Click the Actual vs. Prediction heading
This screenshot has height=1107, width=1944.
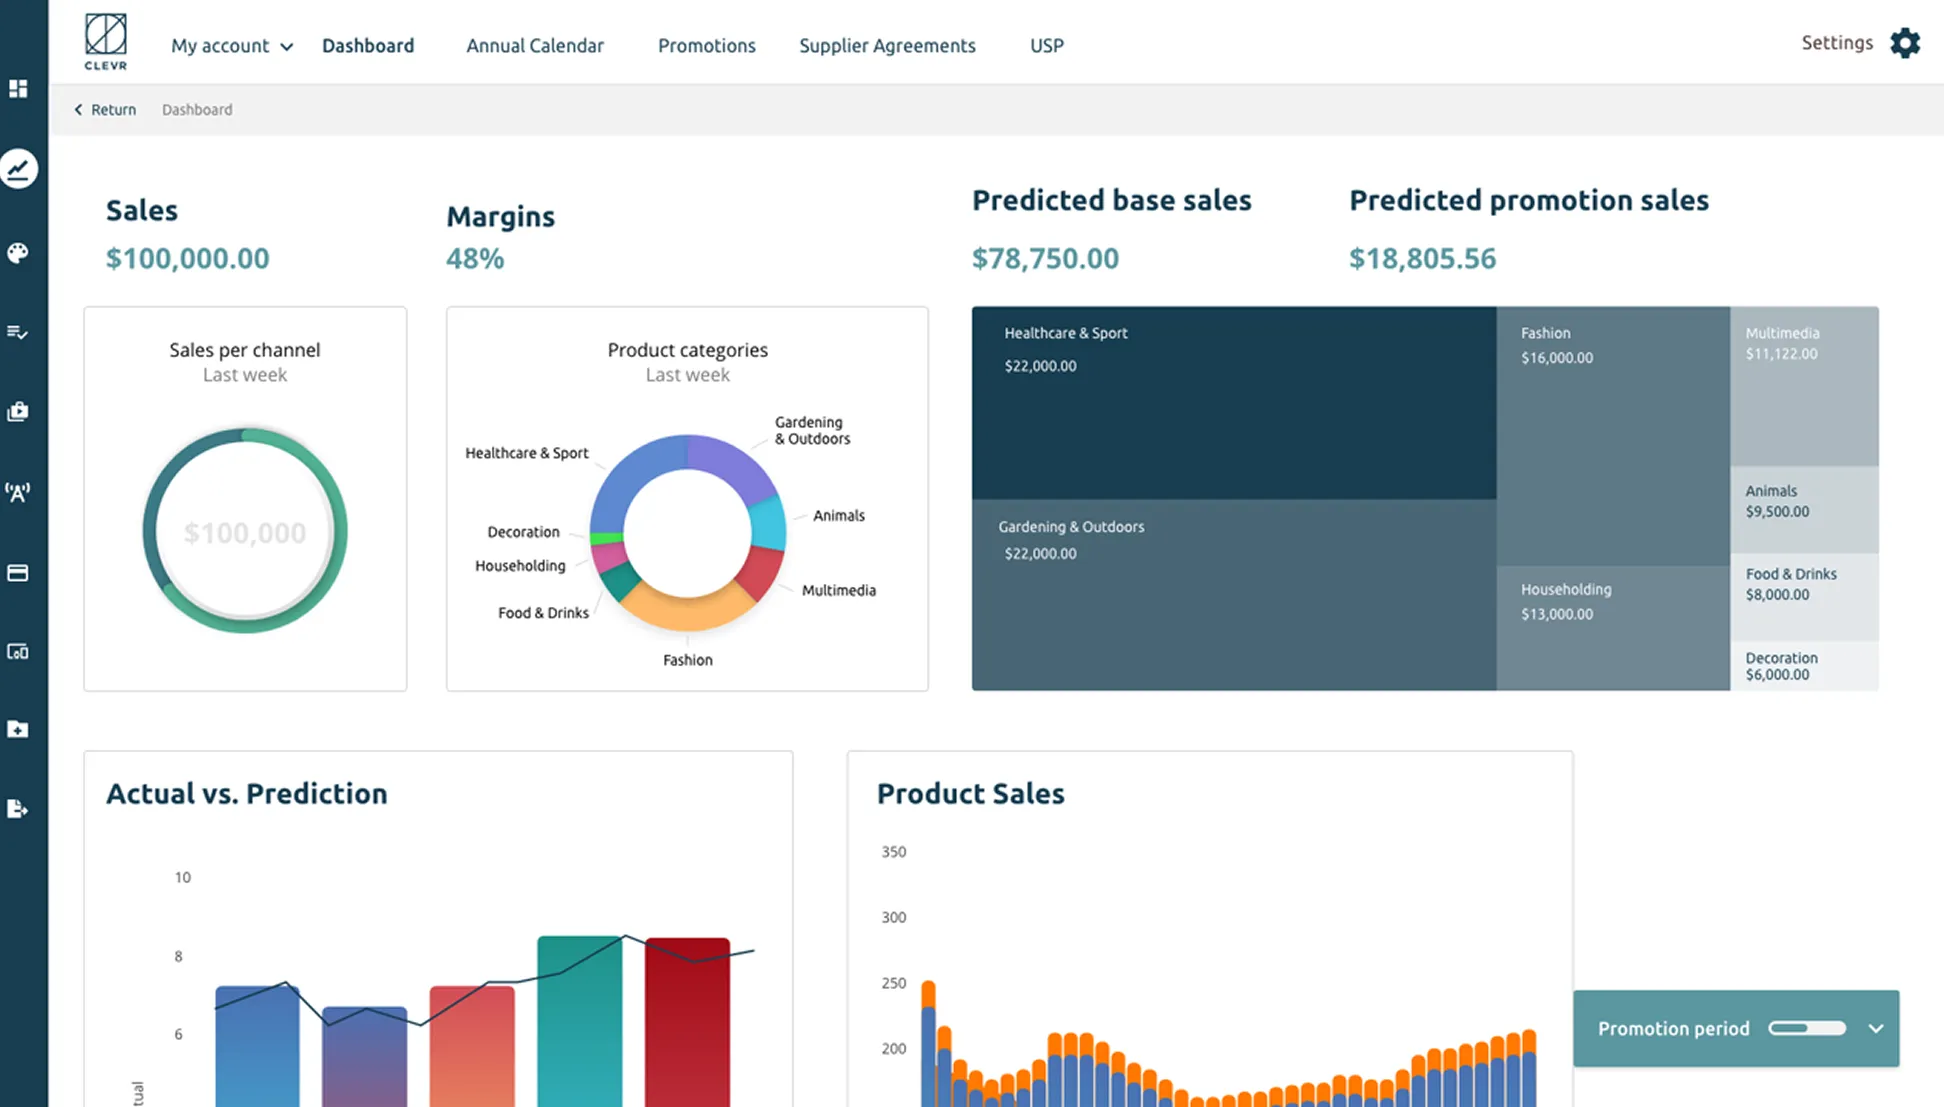coord(246,794)
